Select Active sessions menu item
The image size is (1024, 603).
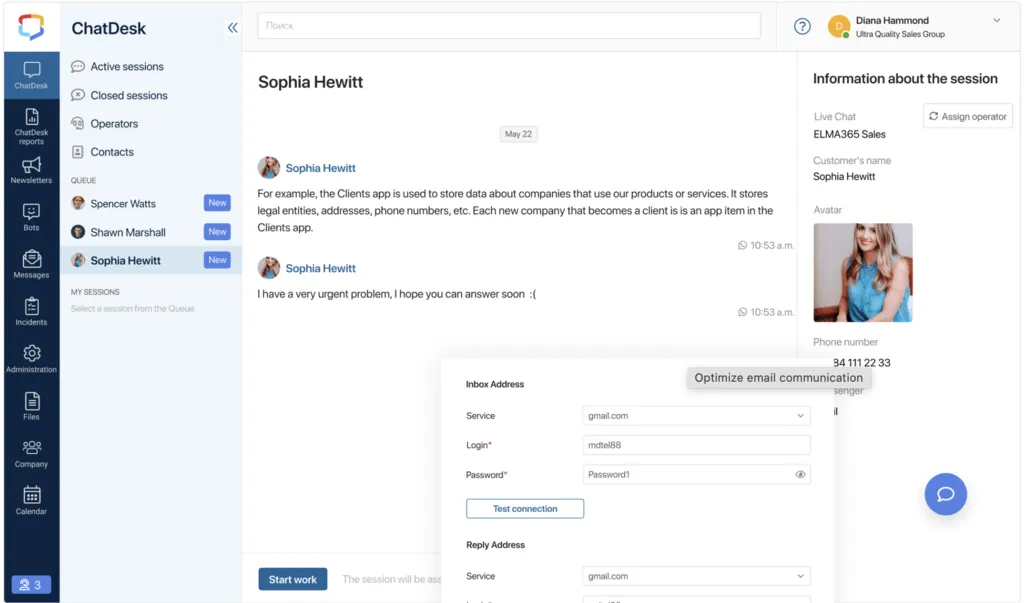click(127, 67)
